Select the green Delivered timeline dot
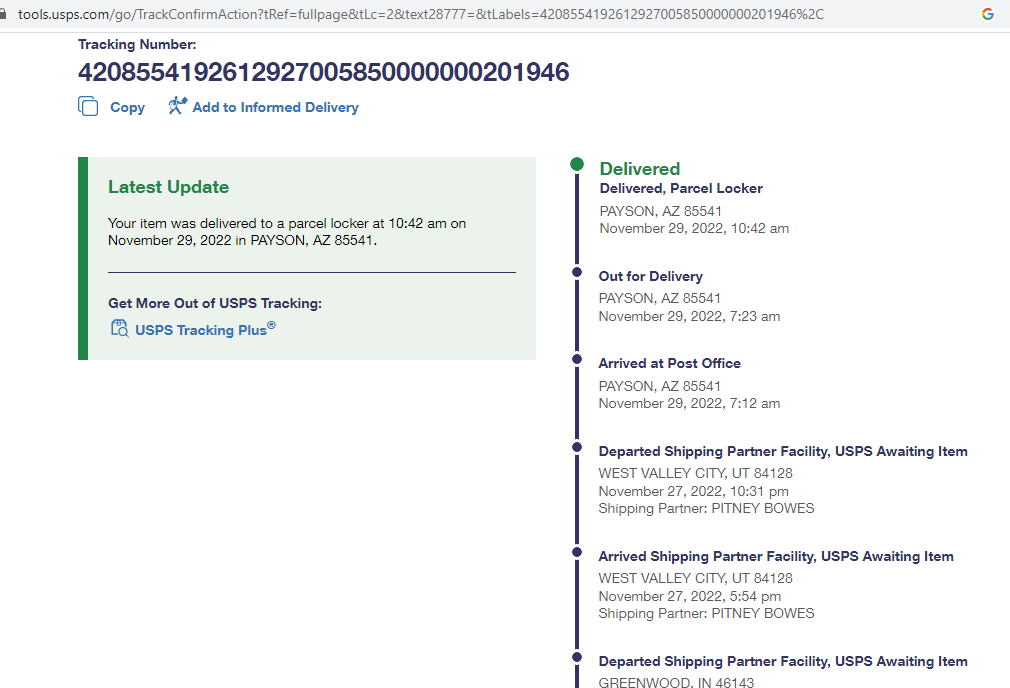Screen dimensions: 1010x688 point(577,165)
